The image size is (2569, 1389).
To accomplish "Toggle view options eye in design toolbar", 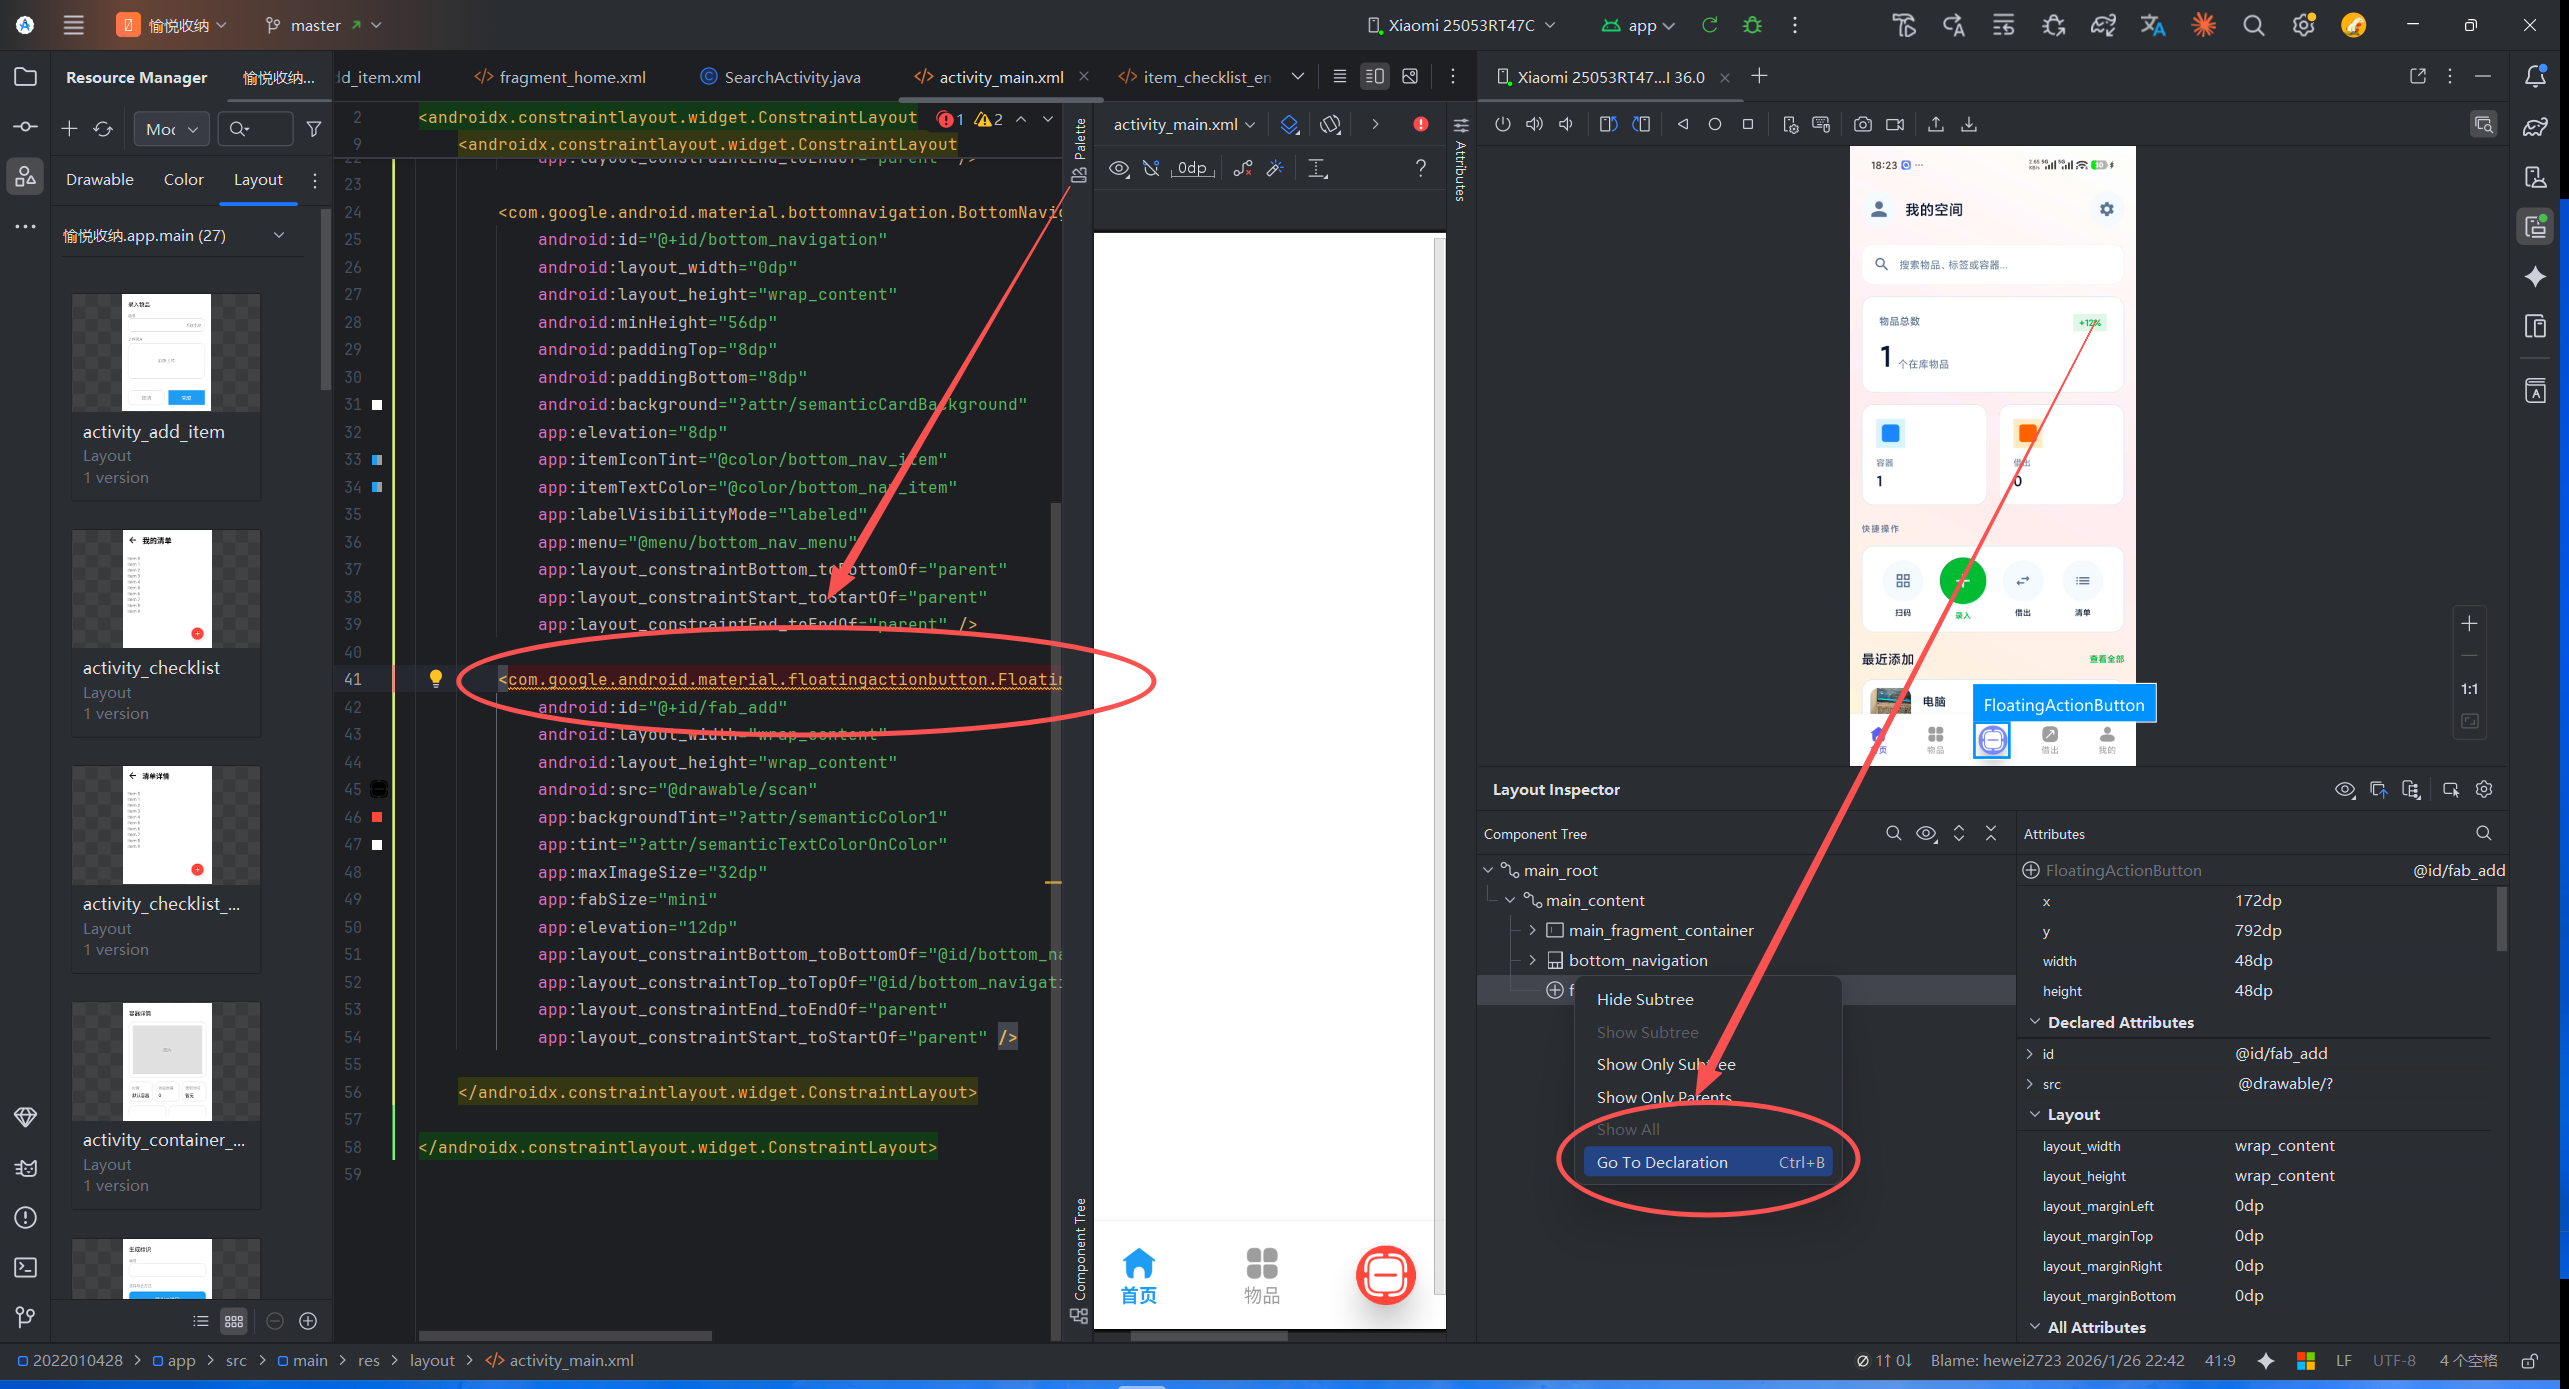I will click(x=1119, y=169).
